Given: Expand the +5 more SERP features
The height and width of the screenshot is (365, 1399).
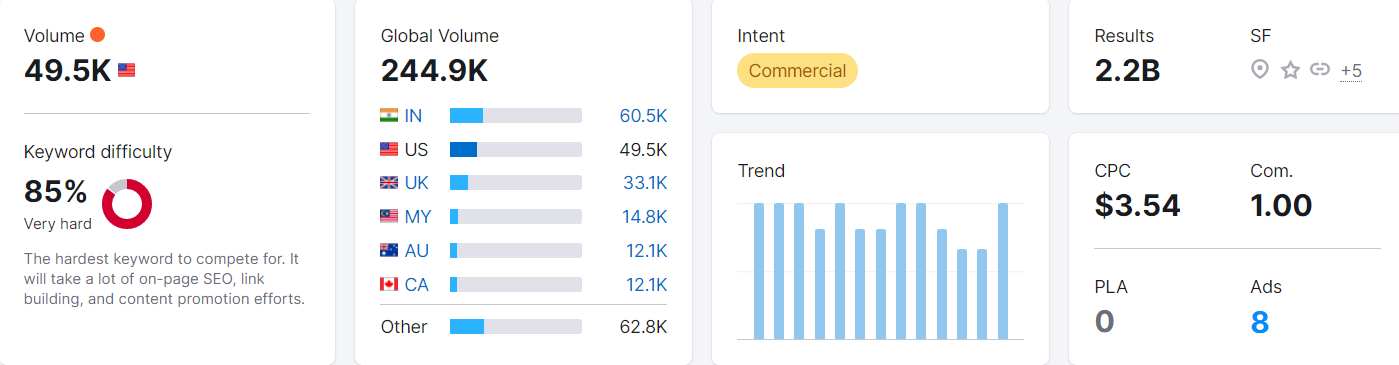Looking at the screenshot, I should click(1351, 70).
